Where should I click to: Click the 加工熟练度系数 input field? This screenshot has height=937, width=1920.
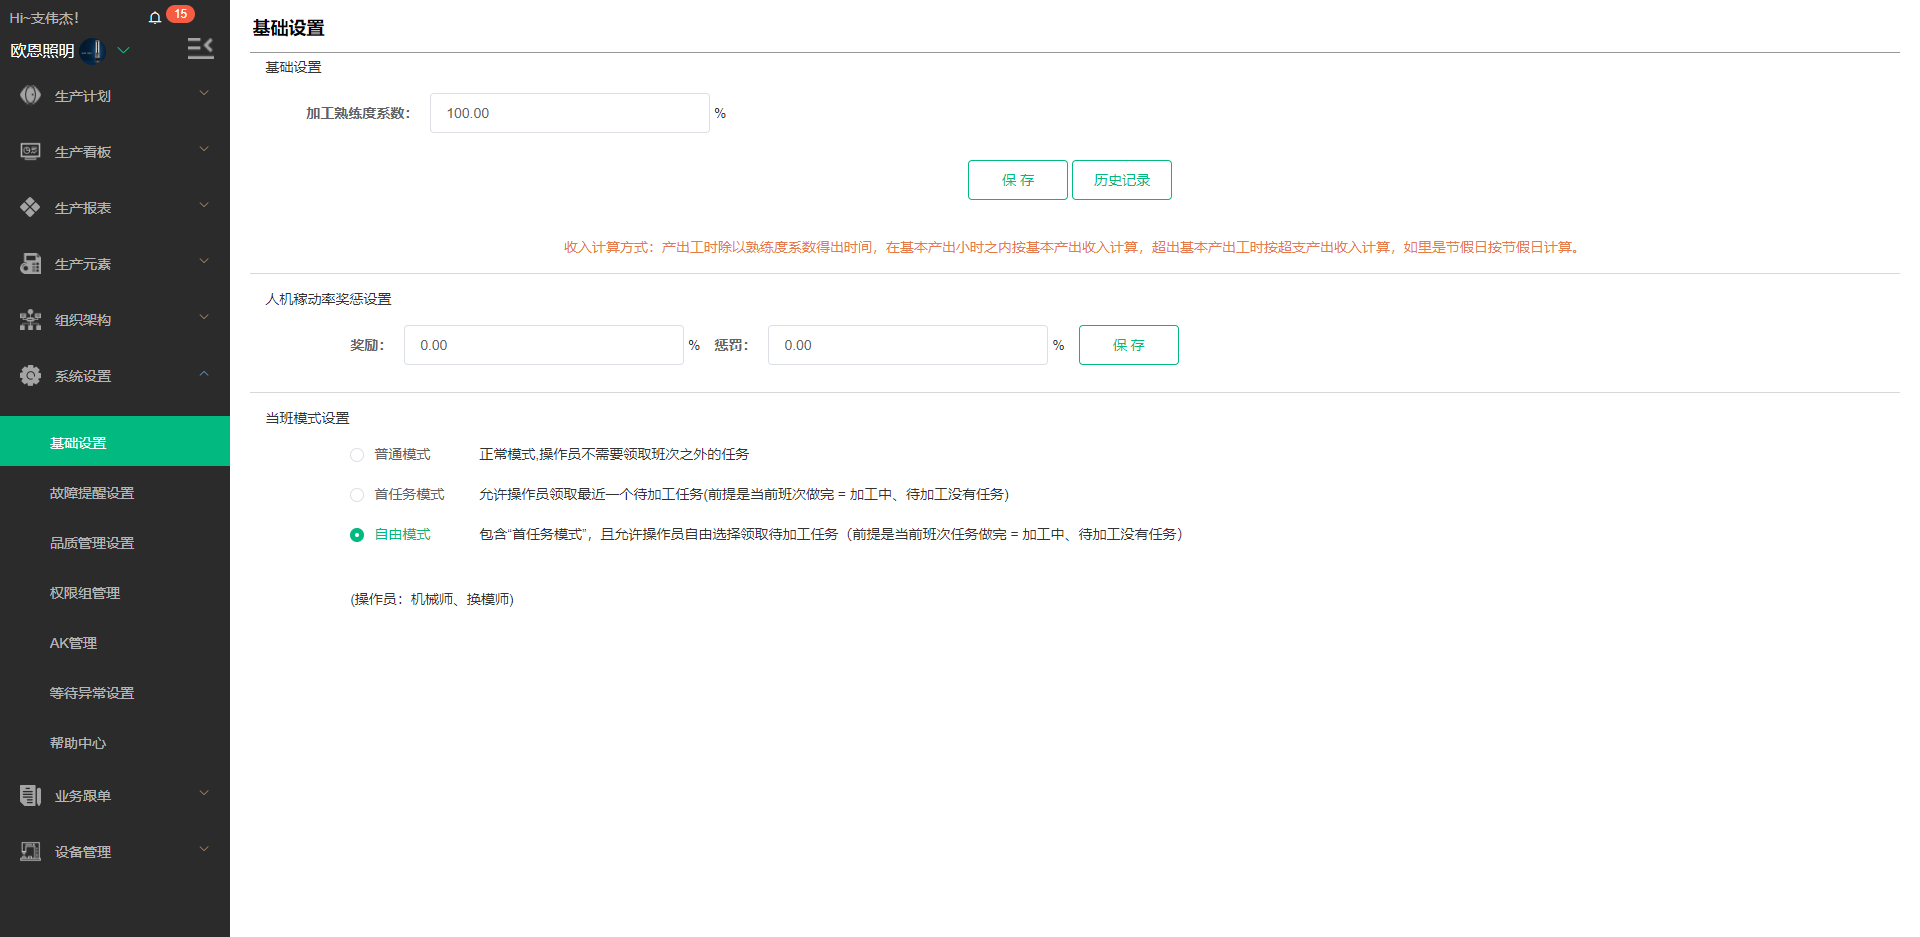click(569, 113)
